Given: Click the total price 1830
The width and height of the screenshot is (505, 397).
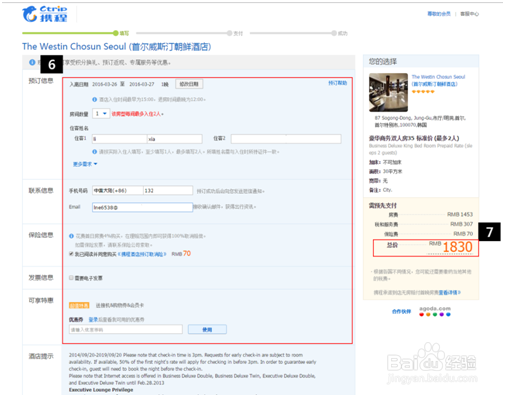Looking at the screenshot, I should tap(457, 247).
